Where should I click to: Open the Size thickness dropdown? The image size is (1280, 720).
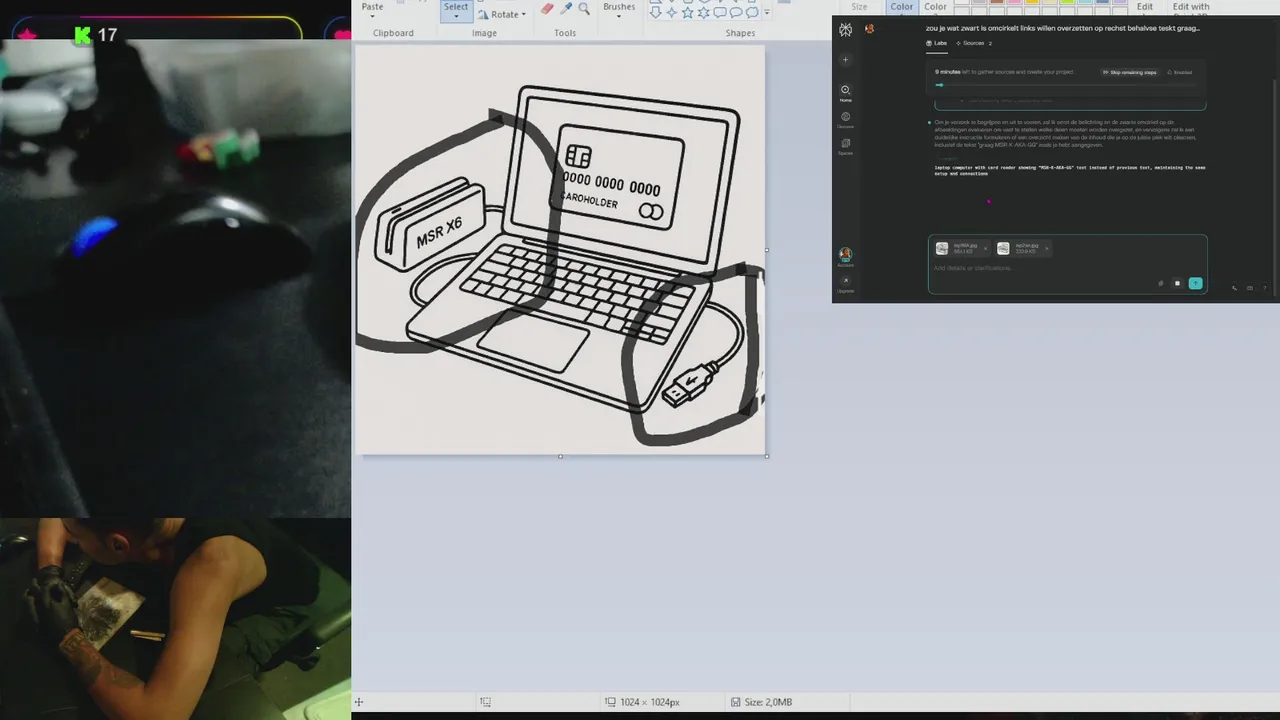click(x=859, y=8)
